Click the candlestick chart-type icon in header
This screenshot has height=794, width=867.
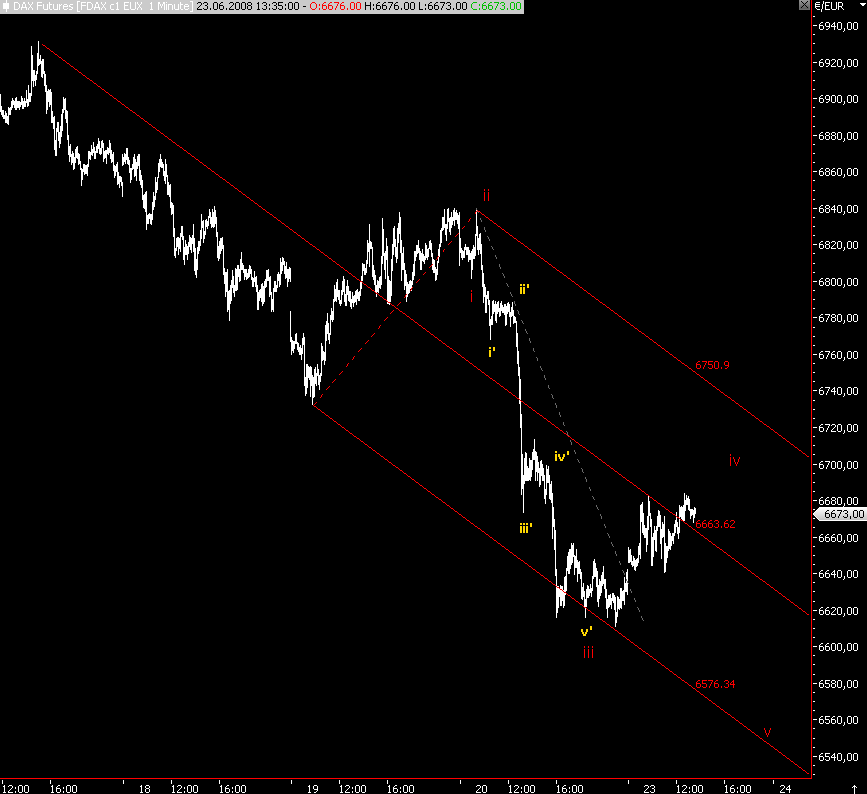click(6, 6)
